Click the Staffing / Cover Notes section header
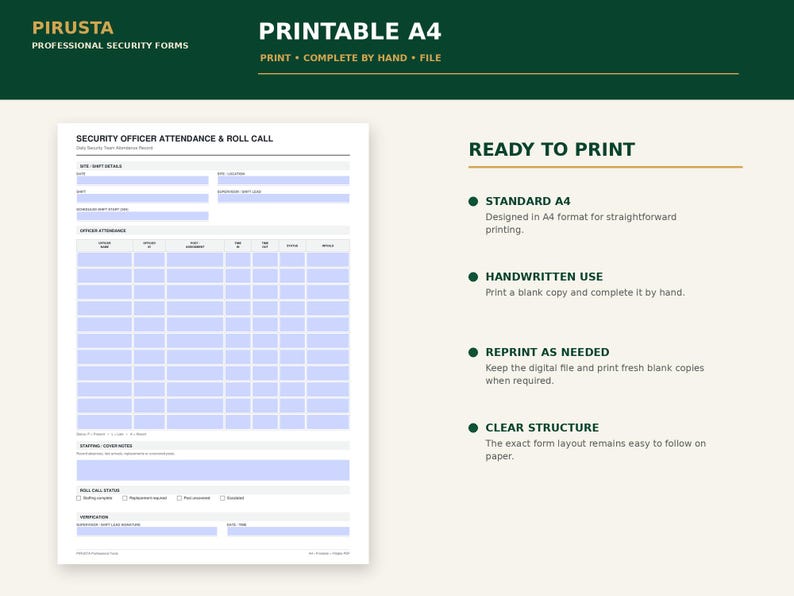This screenshot has height=596, width=794. pyautogui.click(x=213, y=446)
